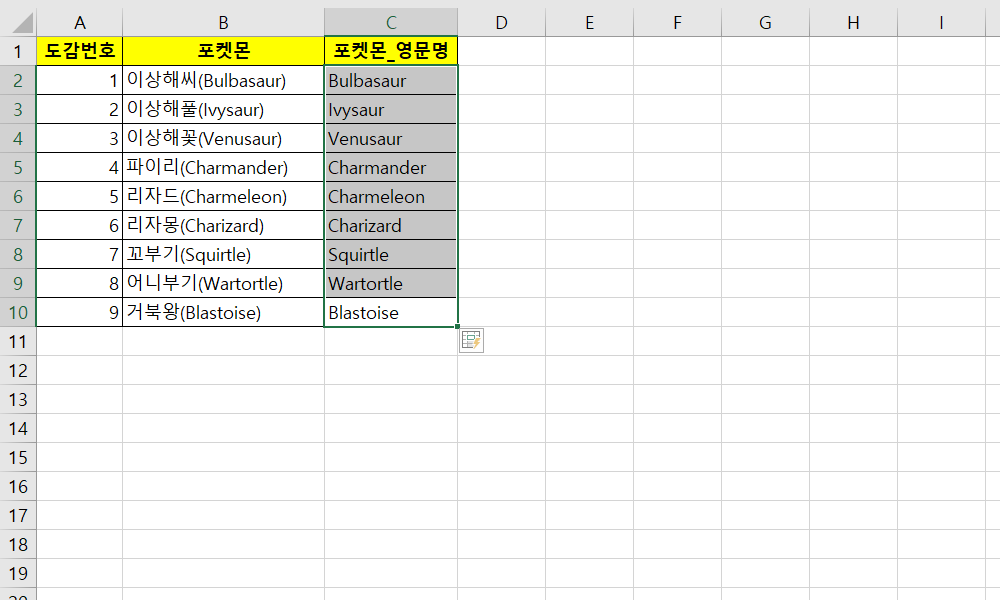This screenshot has height=600, width=1000.
Task: Click cell Wartortle in column C
Action: pos(391,284)
